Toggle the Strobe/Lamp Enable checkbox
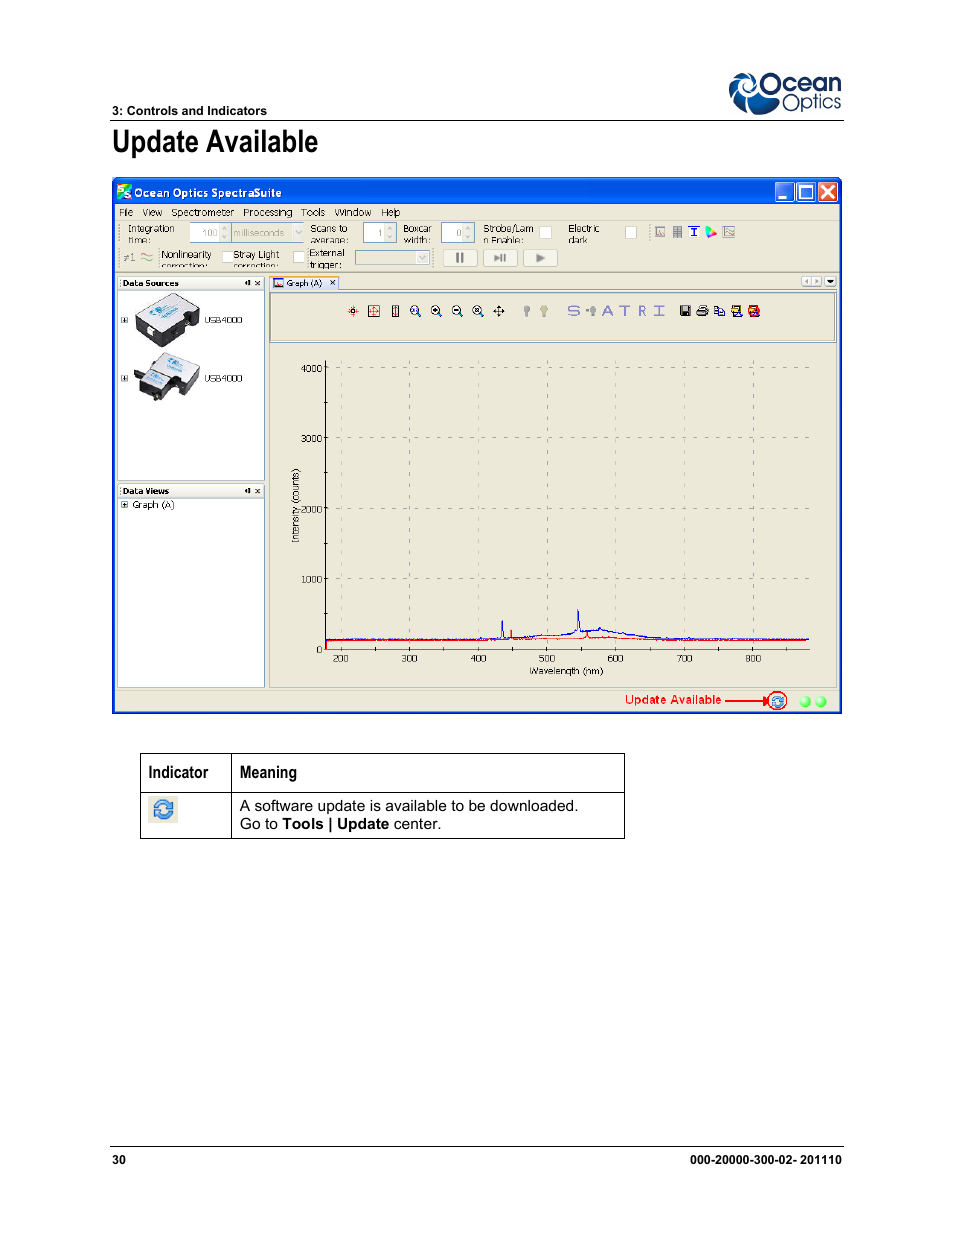 tap(546, 232)
